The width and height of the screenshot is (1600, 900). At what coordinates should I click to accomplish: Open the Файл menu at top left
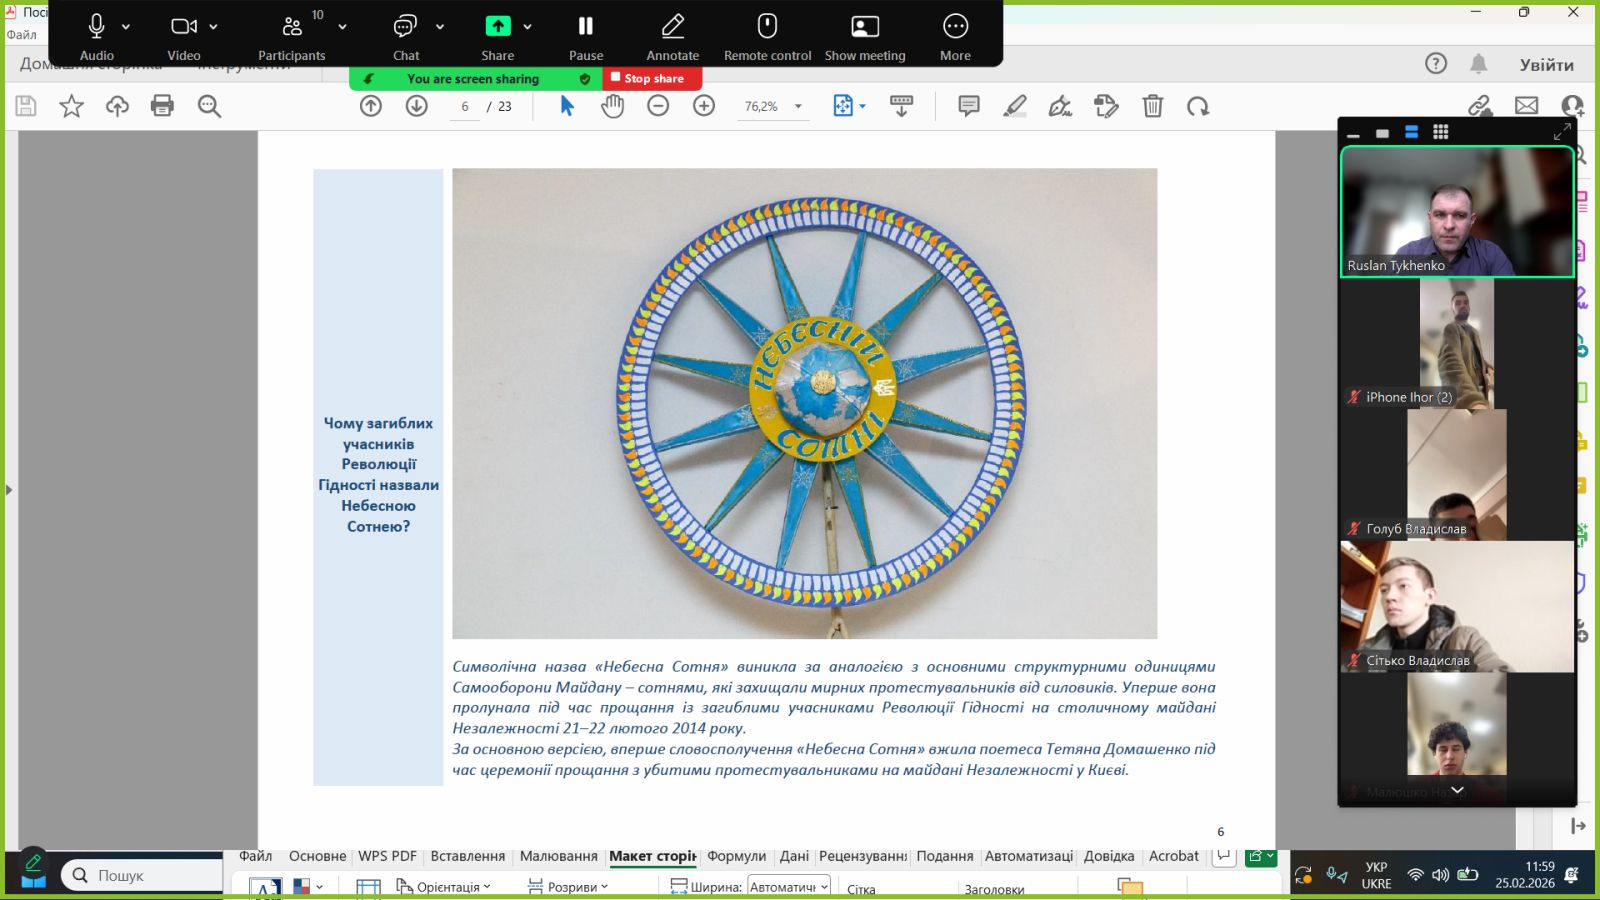(x=21, y=35)
